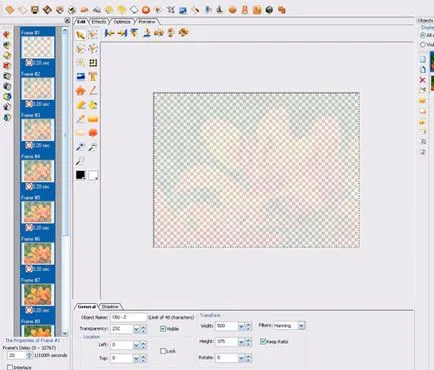Viewport: 434px width, 370px height.
Task: Select the red blob fill tool
Action: coord(93,133)
